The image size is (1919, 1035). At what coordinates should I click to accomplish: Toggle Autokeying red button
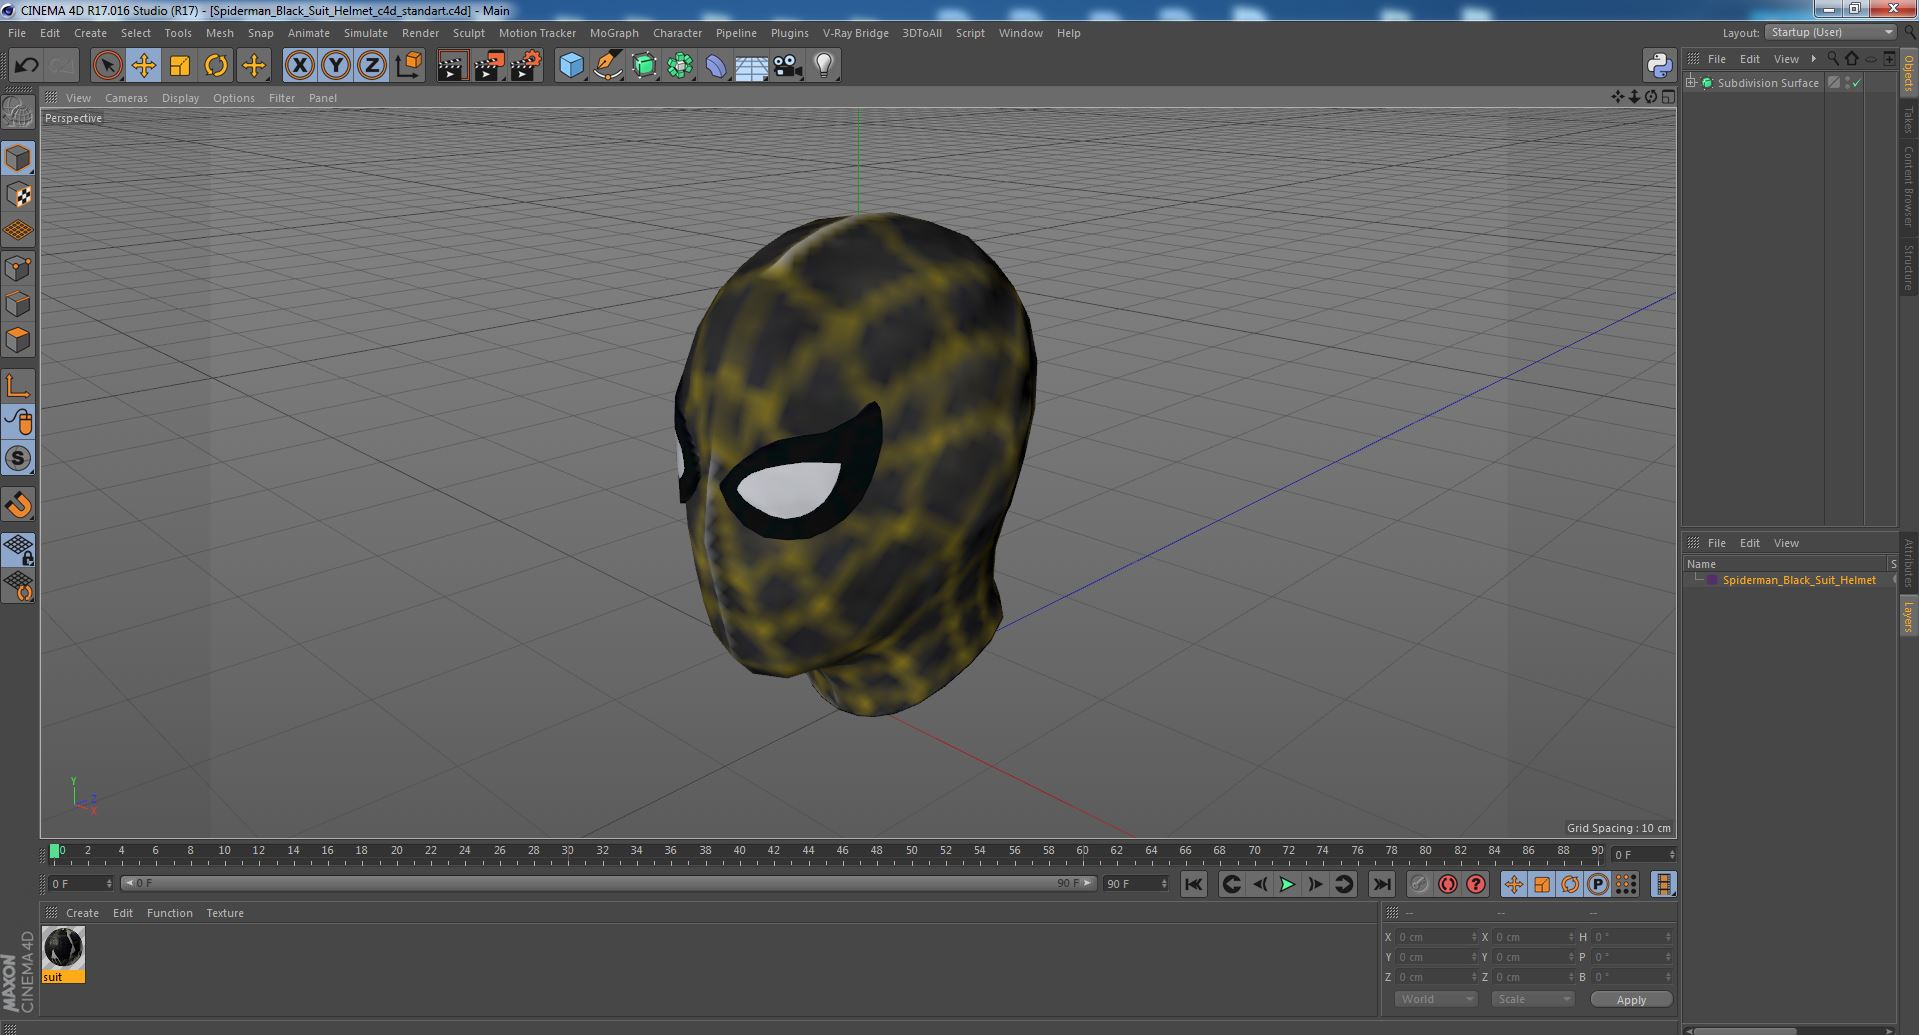(x=1447, y=884)
